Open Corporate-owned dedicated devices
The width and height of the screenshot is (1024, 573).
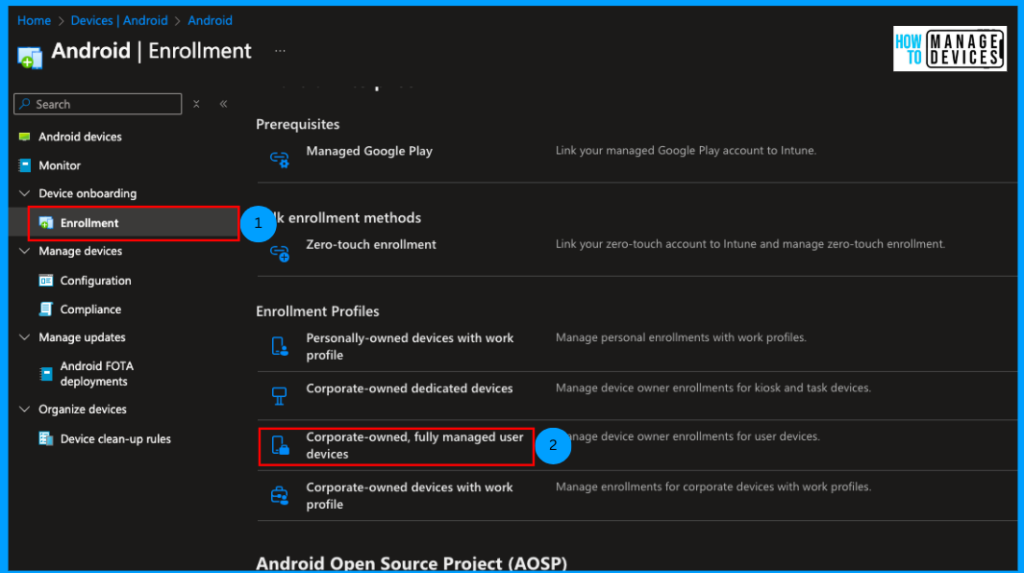(409, 388)
